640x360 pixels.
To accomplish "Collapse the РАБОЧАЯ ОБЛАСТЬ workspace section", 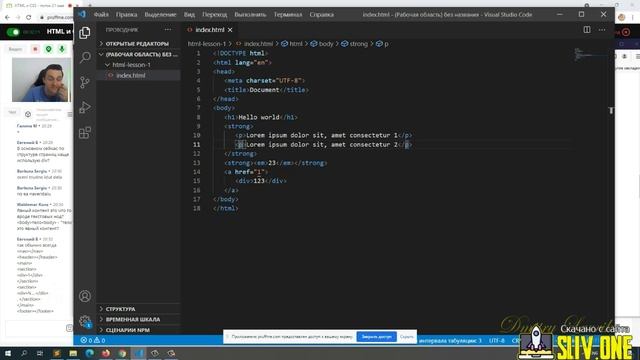I will pyautogui.click(x=138, y=54).
